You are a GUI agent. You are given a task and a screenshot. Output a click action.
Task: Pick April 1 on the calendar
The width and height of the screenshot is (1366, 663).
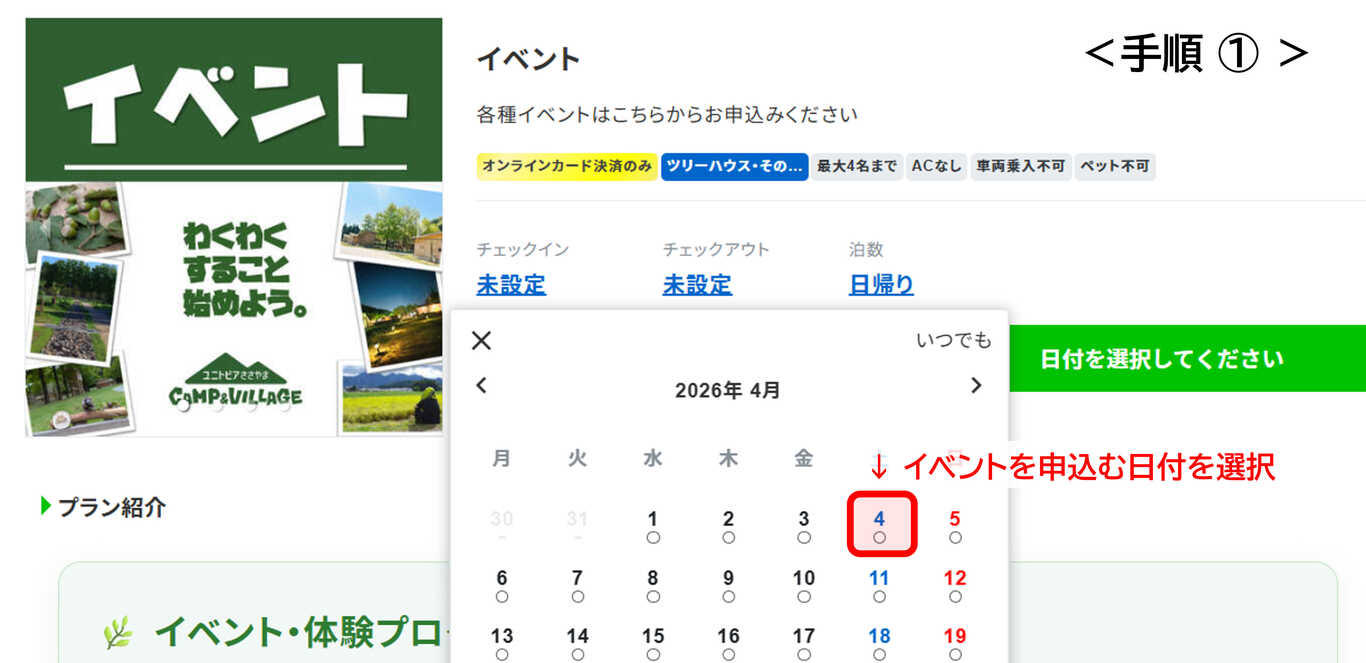point(653,525)
